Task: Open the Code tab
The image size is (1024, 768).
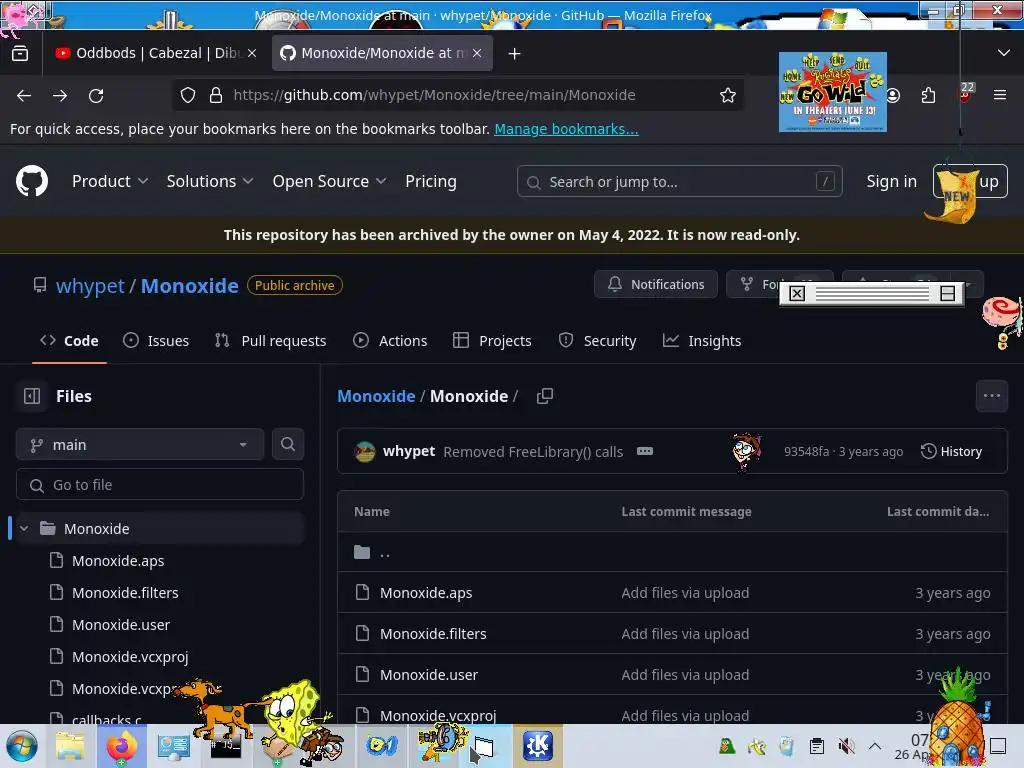Action: tap(69, 340)
